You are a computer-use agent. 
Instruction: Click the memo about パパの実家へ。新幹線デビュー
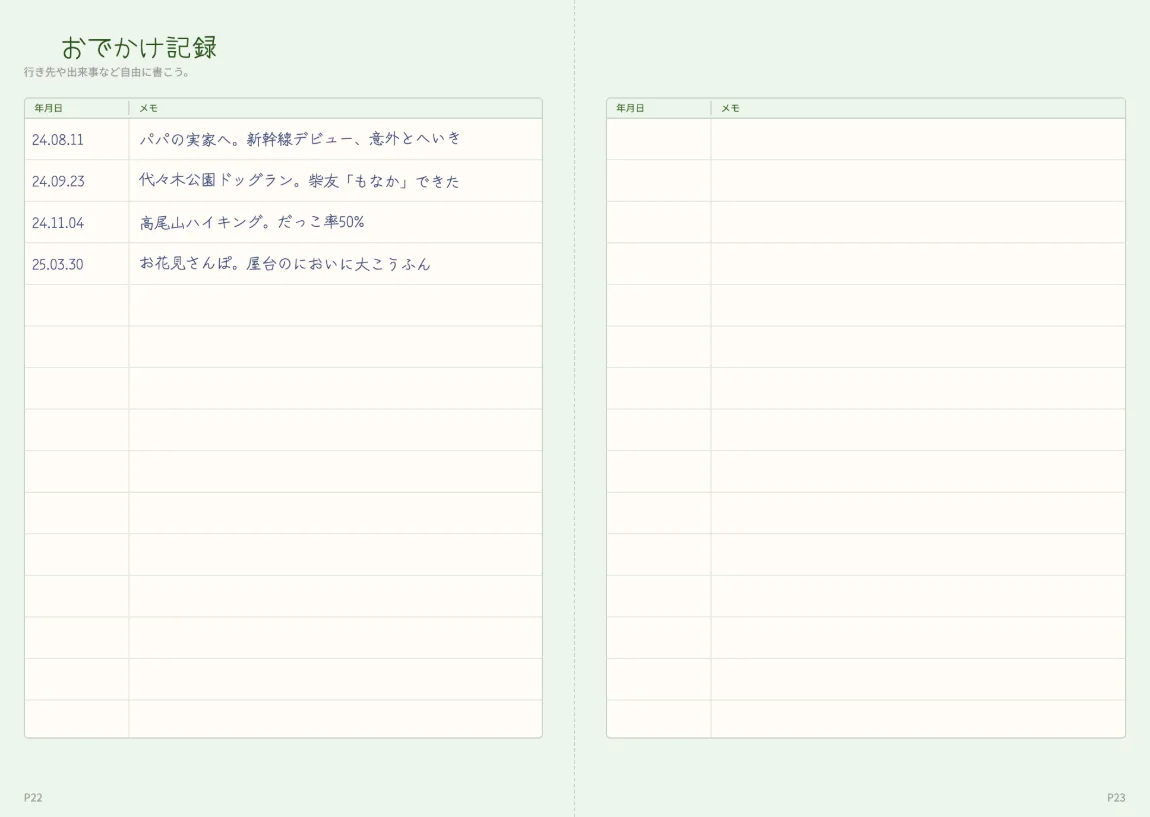tap(300, 139)
